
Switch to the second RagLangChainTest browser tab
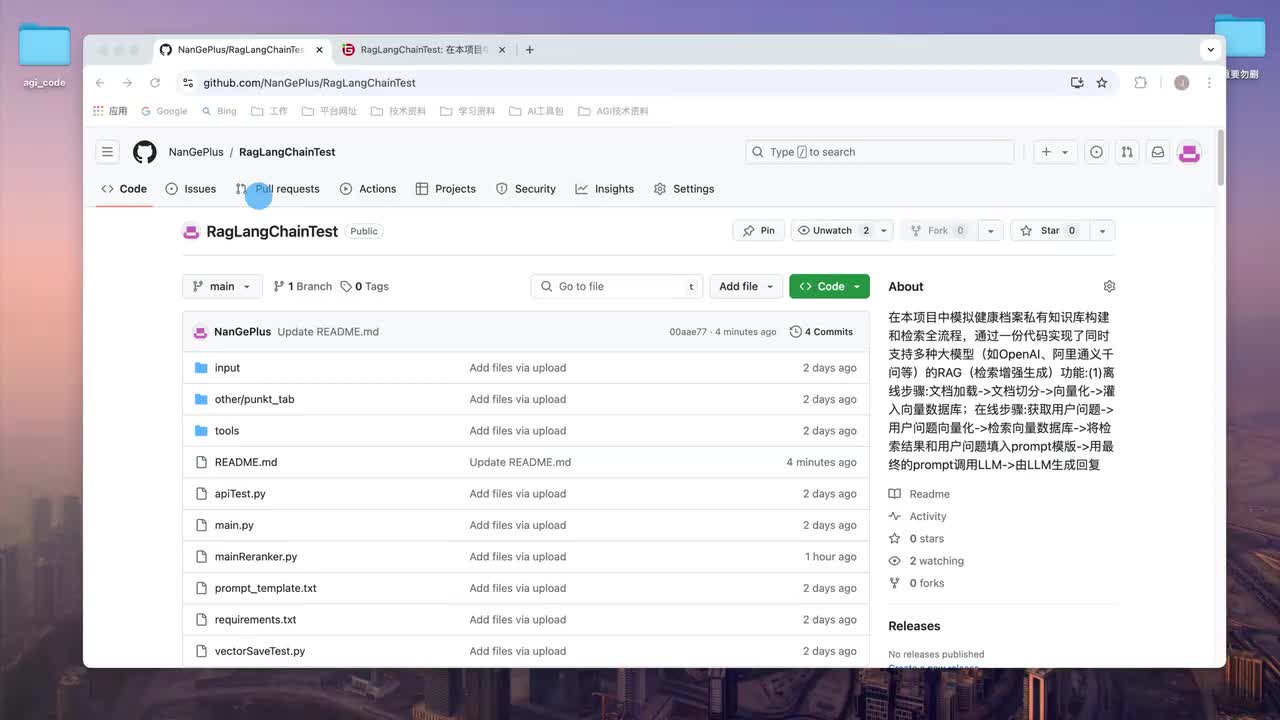[424, 49]
